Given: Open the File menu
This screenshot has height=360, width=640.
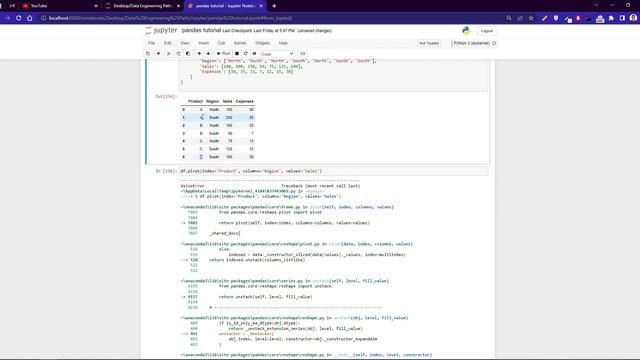Looking at the screenshot, I should (151, 43).
